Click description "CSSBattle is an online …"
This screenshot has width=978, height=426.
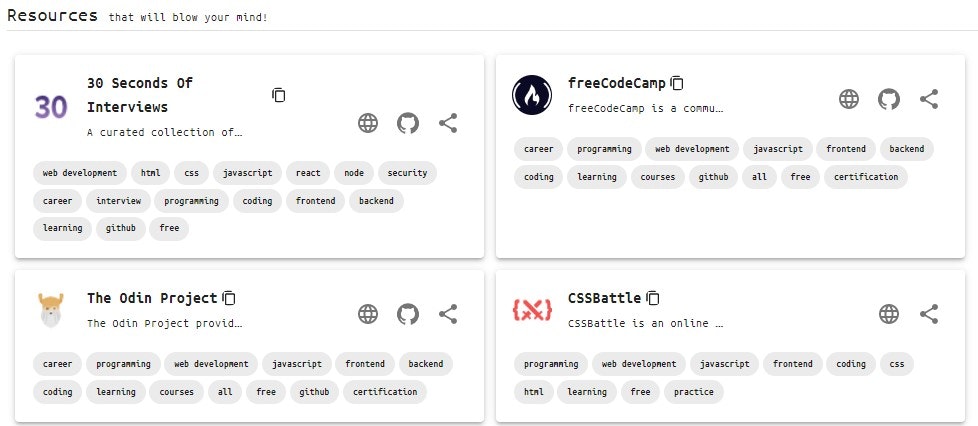point(646,323)
